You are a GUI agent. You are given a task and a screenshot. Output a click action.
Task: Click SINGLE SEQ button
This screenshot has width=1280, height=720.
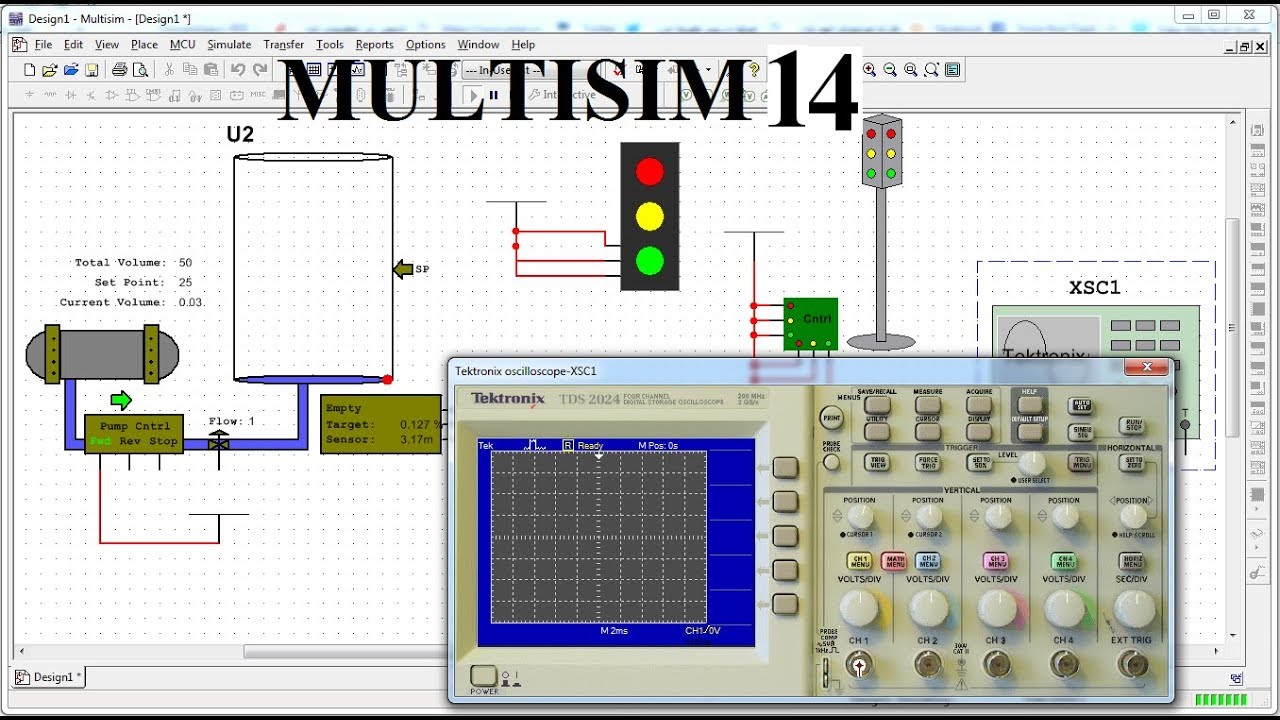click(1080, 432)
